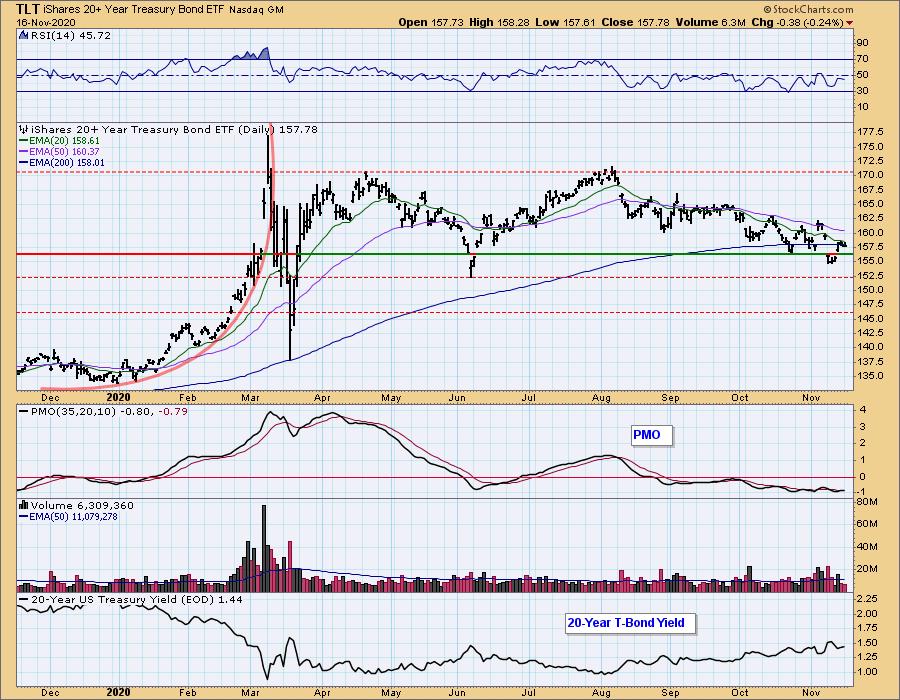Click the PMO(35,20,10) legend label
This screenshot has width=900, height=700.
[103, 411]
